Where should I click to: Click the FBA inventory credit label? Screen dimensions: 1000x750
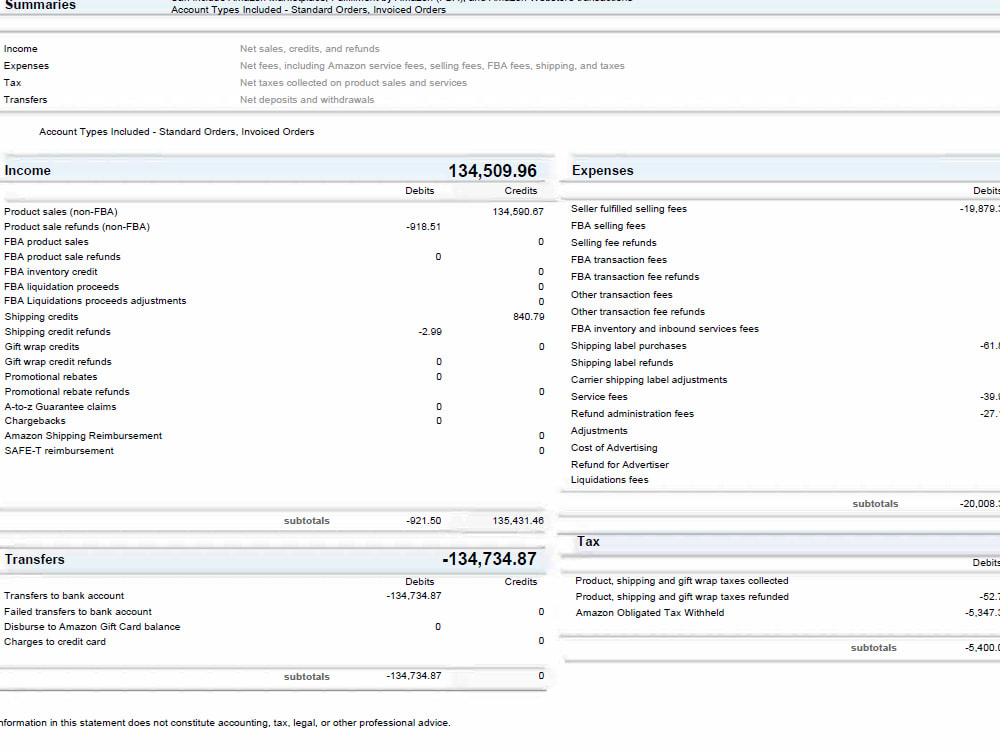(x=51, y=272)
